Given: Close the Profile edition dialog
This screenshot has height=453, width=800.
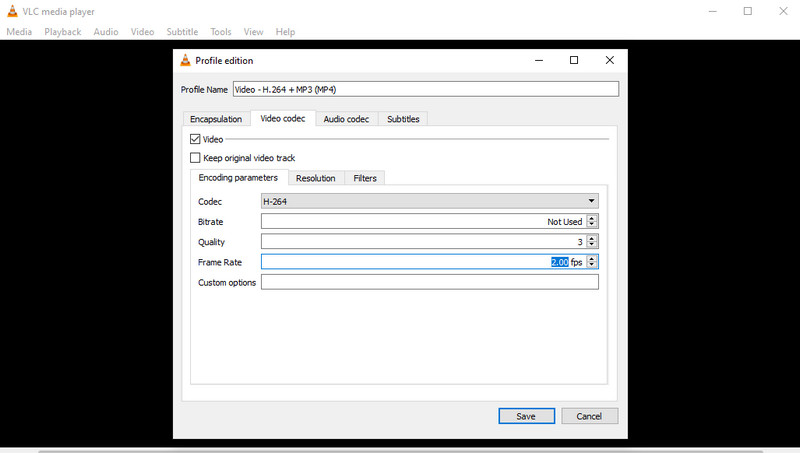Looking at the screenshot, I should tap(609, 60).
